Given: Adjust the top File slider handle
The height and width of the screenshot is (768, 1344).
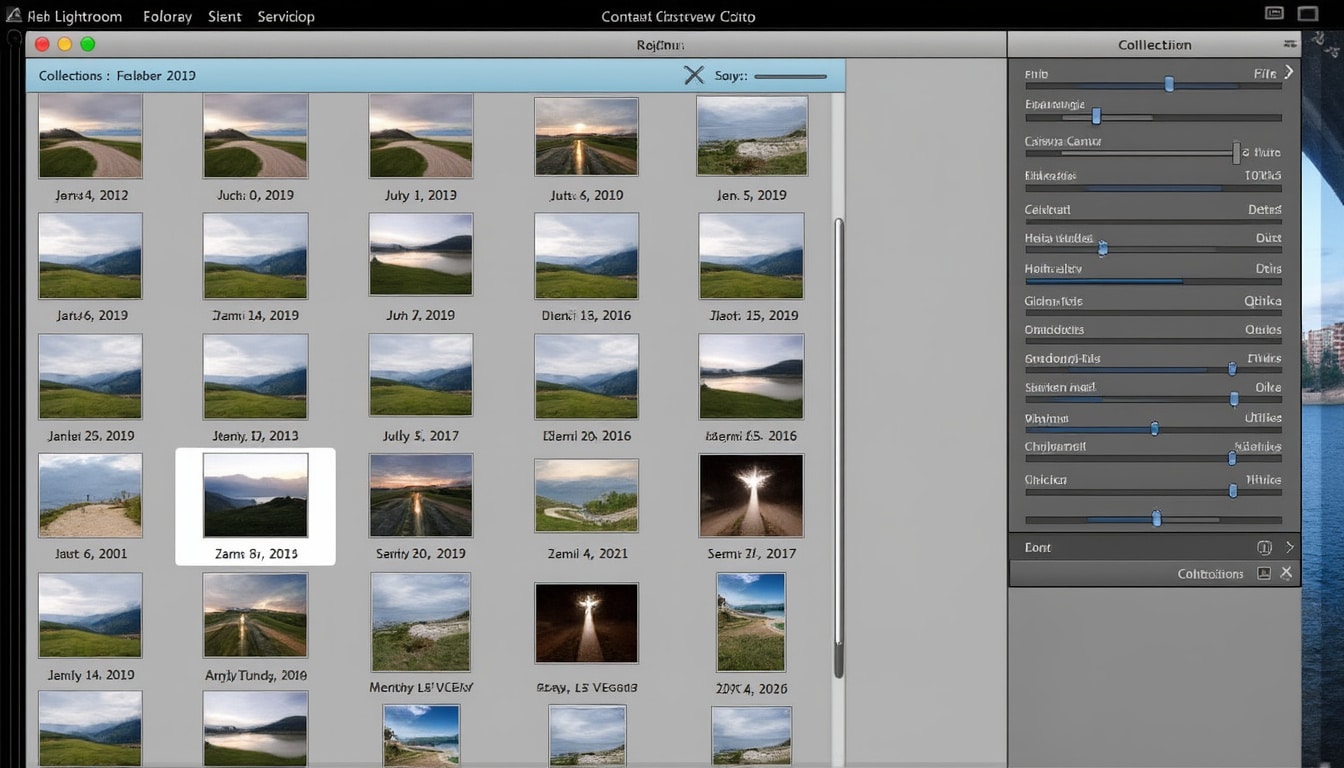Looking at the screenshot, I should (1169, 85).
